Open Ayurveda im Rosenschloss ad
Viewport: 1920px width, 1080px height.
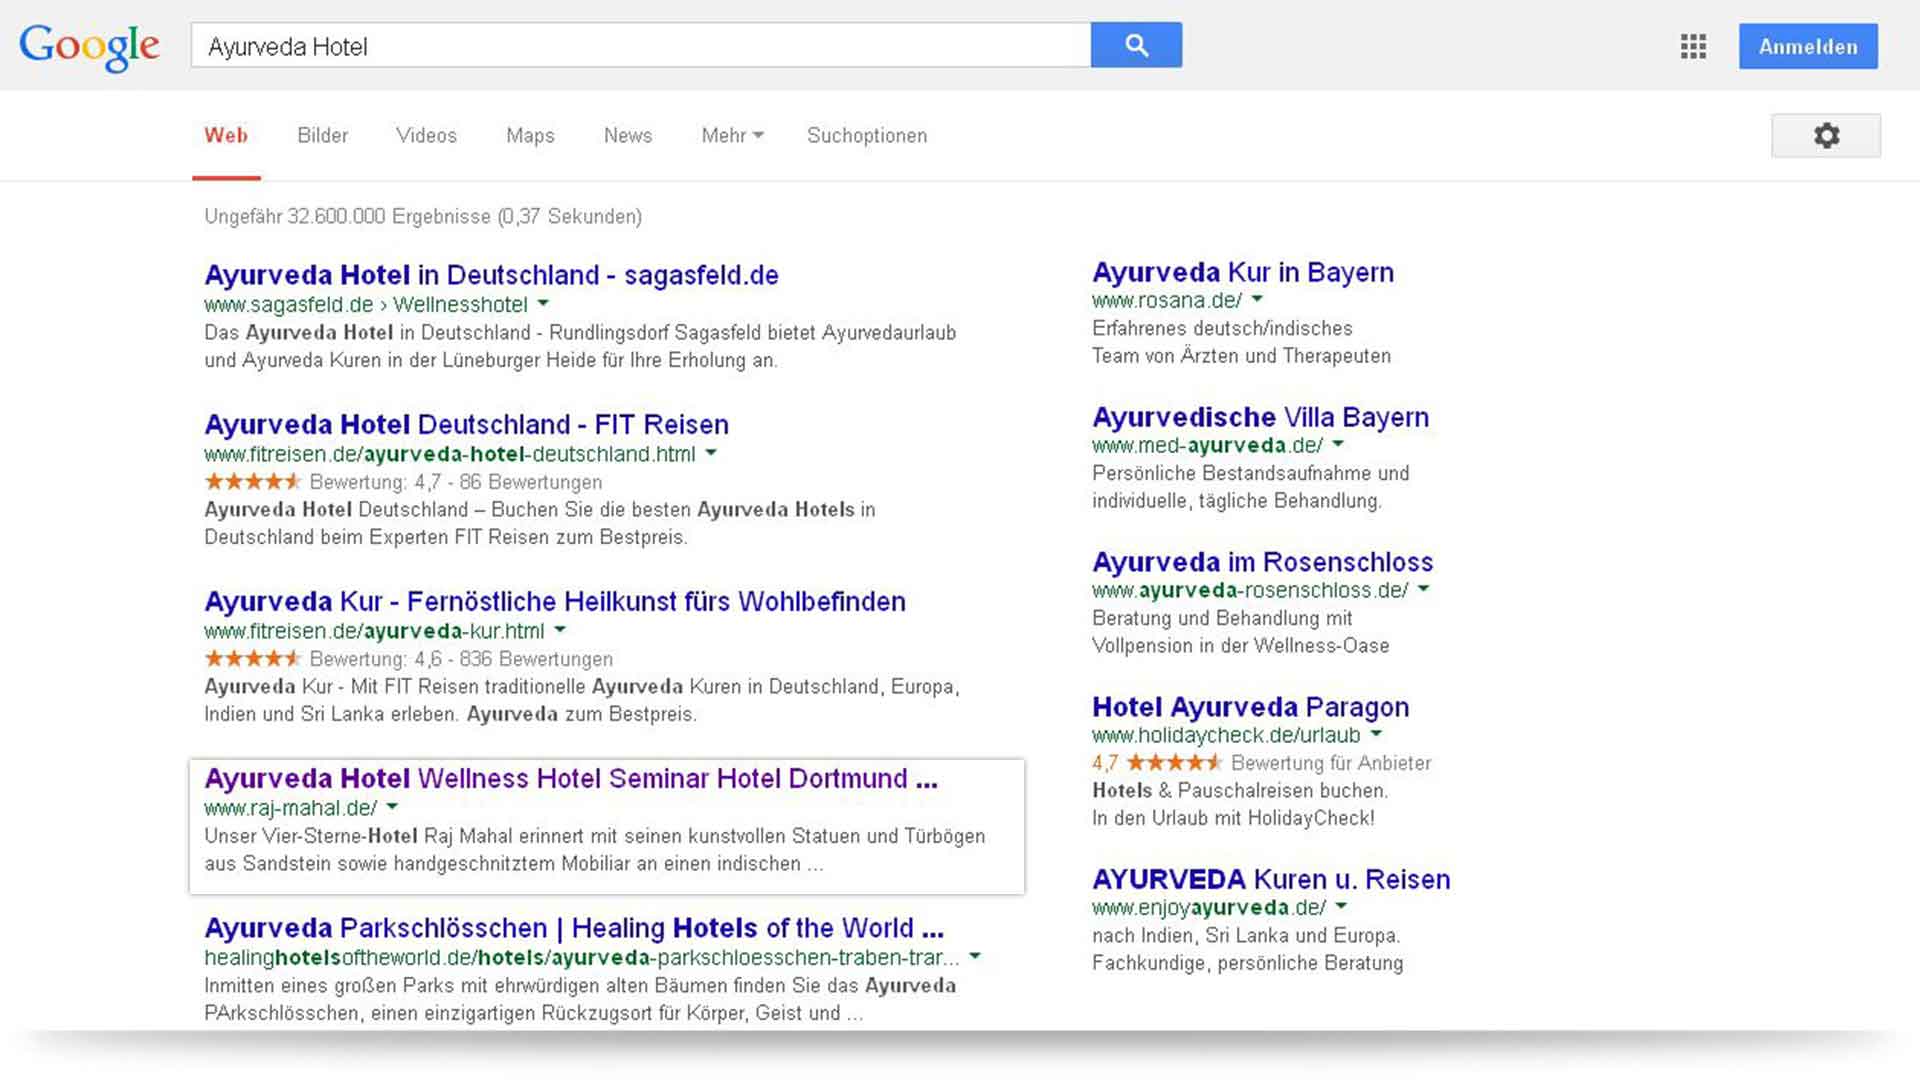click(1262, 562)
